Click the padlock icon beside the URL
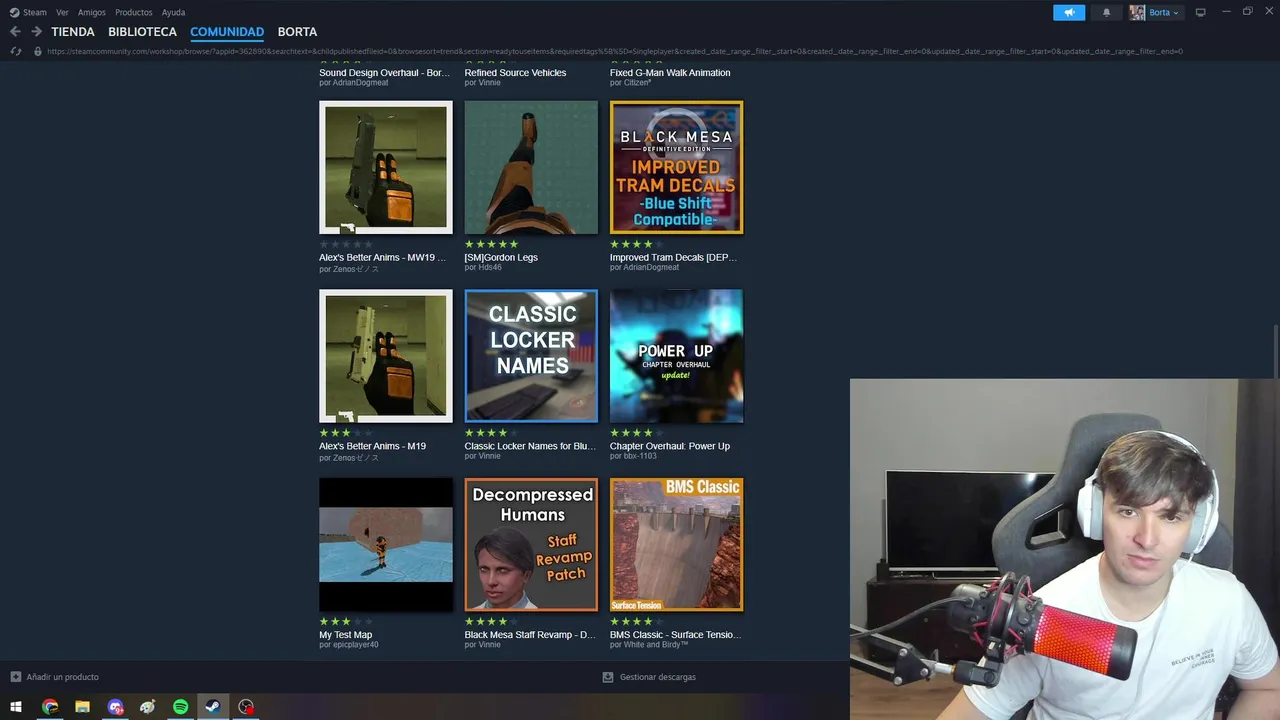 [38, 51]
